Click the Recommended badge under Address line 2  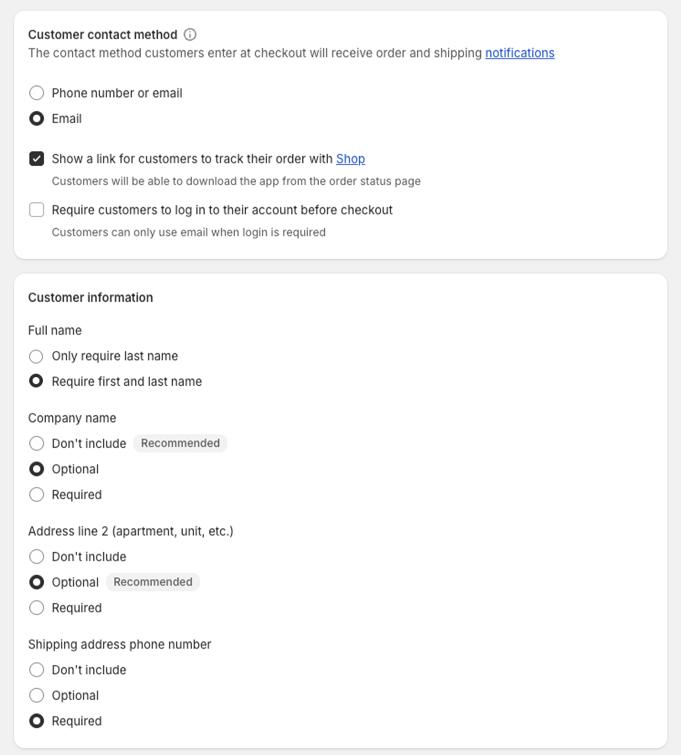click(x=153, y=582)
